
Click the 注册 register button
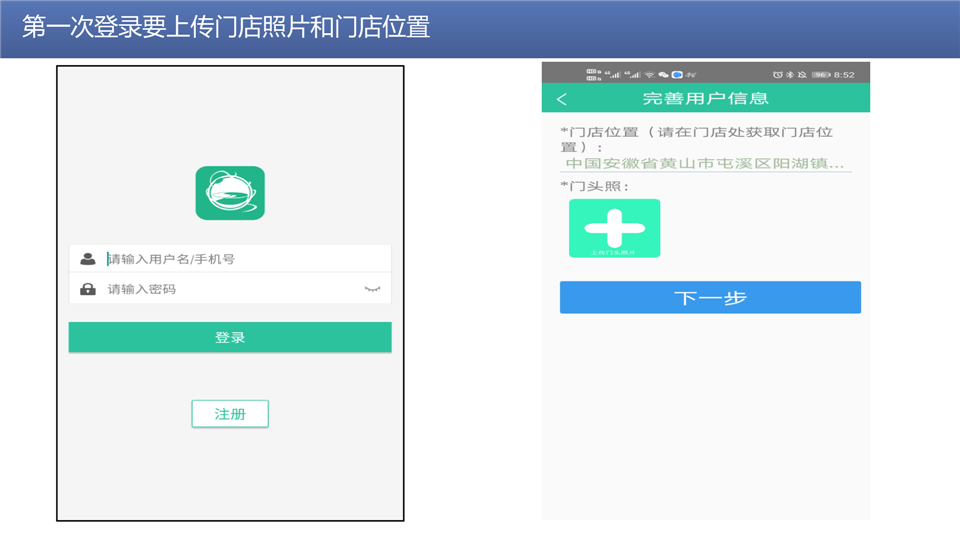[x=230, y=414]
